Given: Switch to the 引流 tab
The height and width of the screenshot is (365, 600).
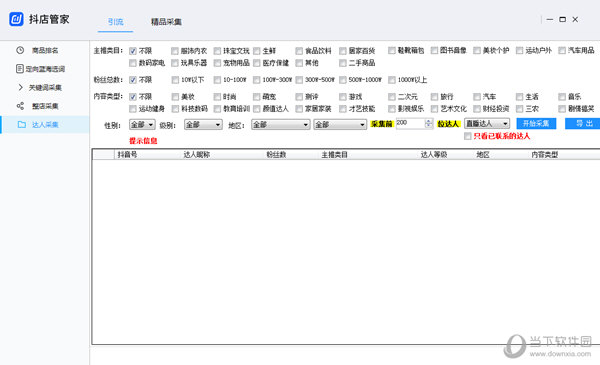Looking at the screenshot, I should (115, 22).
